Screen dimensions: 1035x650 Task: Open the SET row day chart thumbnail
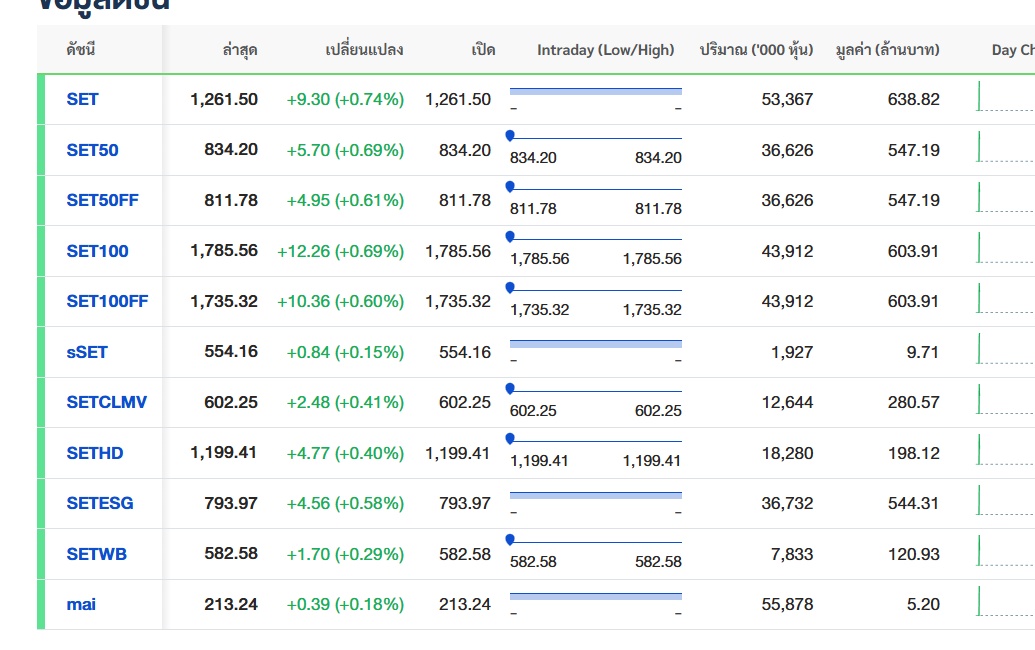(x=1005, y=98)
